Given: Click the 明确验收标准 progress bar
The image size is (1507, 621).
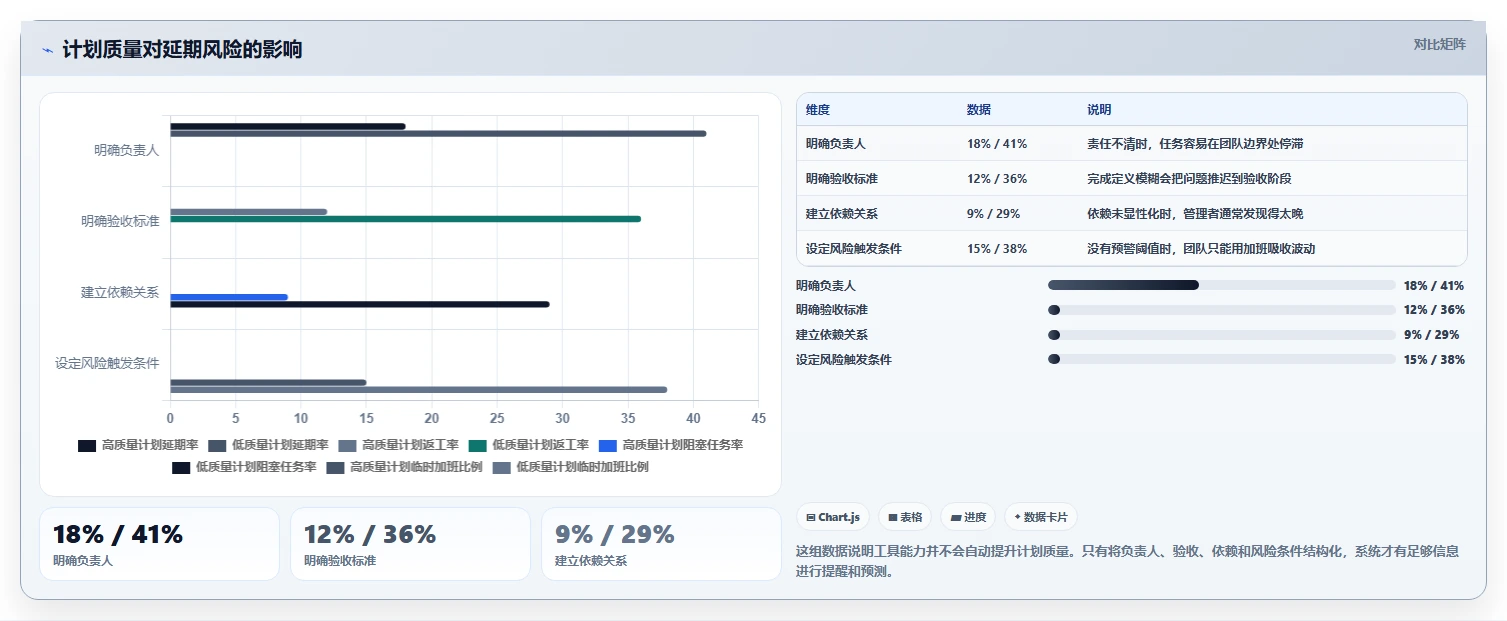Looking at the screenshot, I should pyautogui.click(x=1221, y=310).
